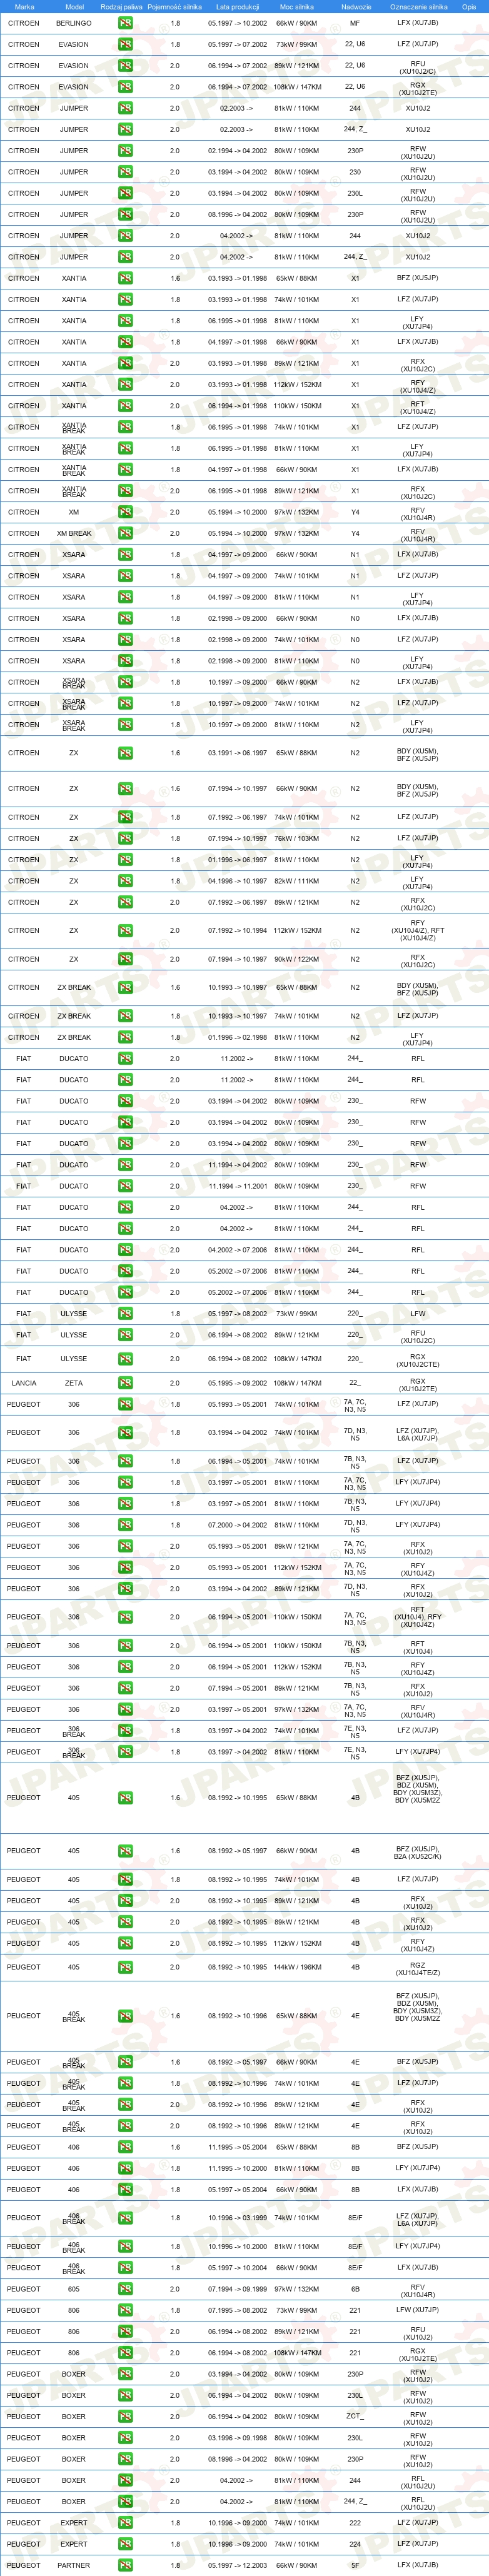Click the 05.1997 -> 12.2003 production years cell
The width and height of the screenshot is (489, 2576).
click(x=237, y=2565)
